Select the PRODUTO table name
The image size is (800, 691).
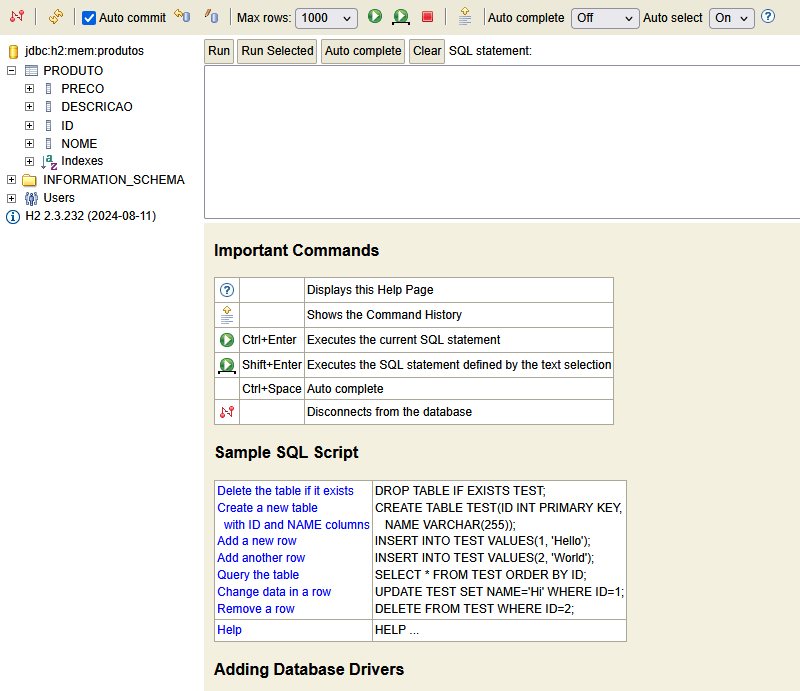pyautogui.click(x=73, y=70)
